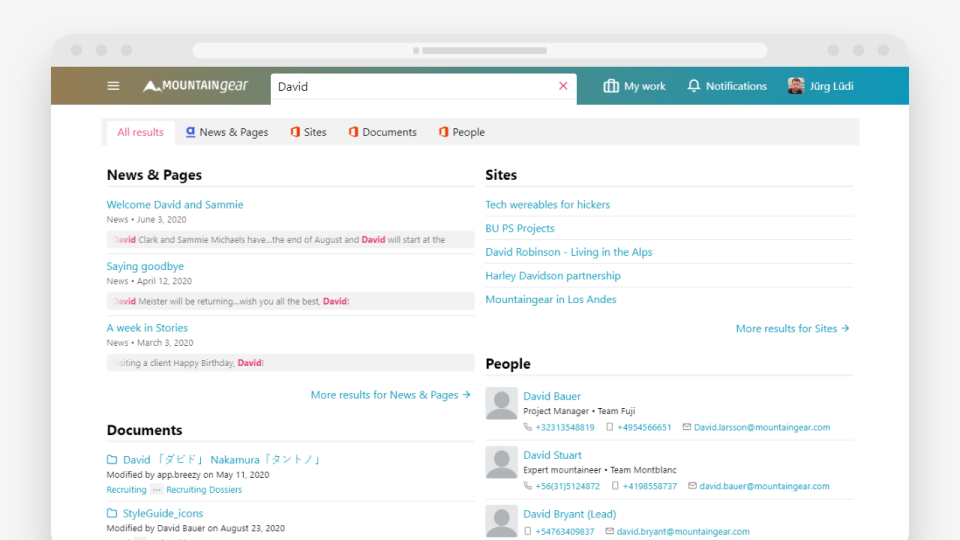Click More results for News & Pages
Image resolution: width=960 pixels, height=540 pixels.
point(391,395)
